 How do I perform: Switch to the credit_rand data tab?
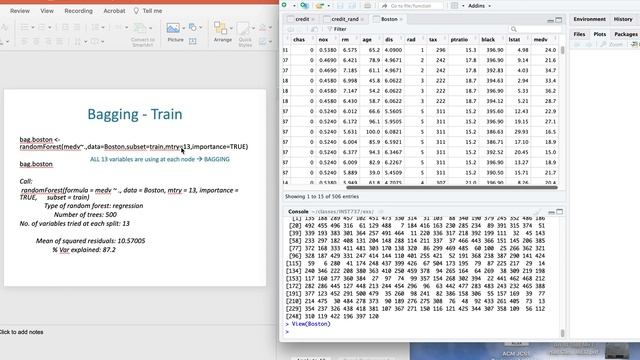(345, 19)
